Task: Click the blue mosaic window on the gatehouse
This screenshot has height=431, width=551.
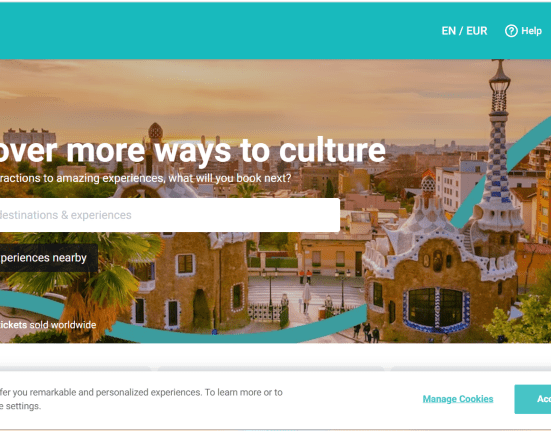Action: (x=436, y=309)
